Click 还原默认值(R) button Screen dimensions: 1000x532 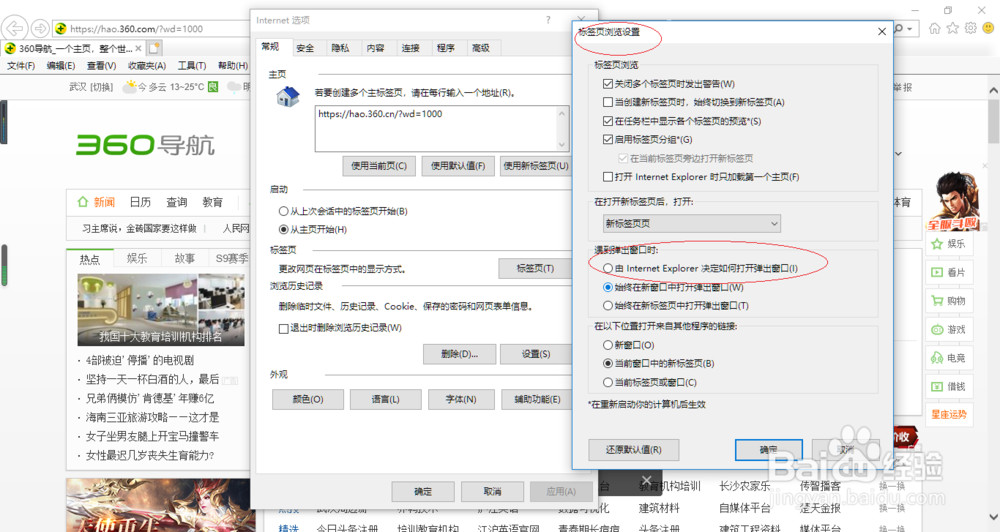[633, 450]
